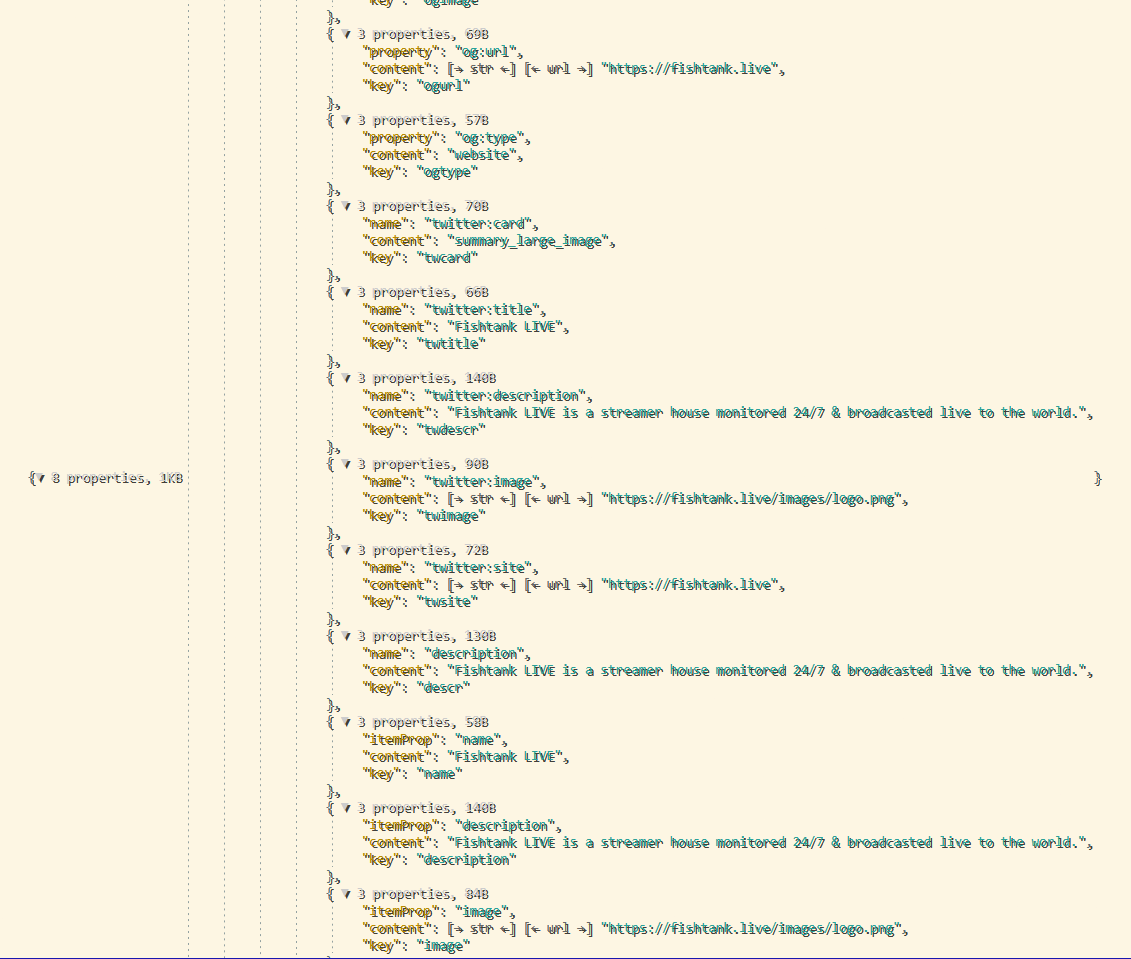Select the "twtitle" key value
The height and width of the screenshot is (959, 1131).
pyautogui.click(x=451, y=344)
